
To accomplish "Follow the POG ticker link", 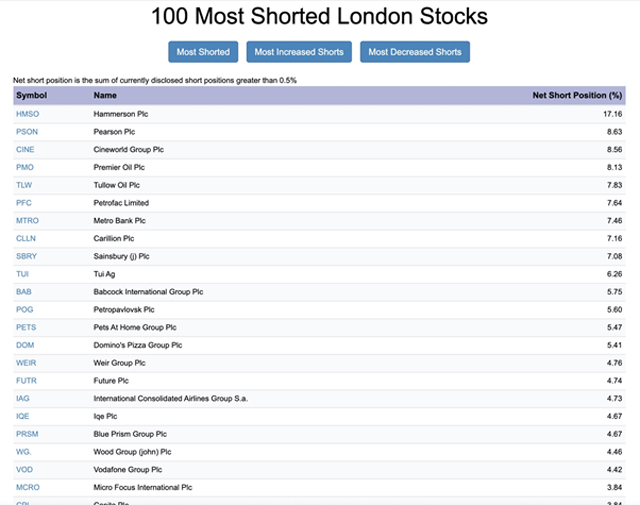I will pyautogui.click(x=25, y=310).
